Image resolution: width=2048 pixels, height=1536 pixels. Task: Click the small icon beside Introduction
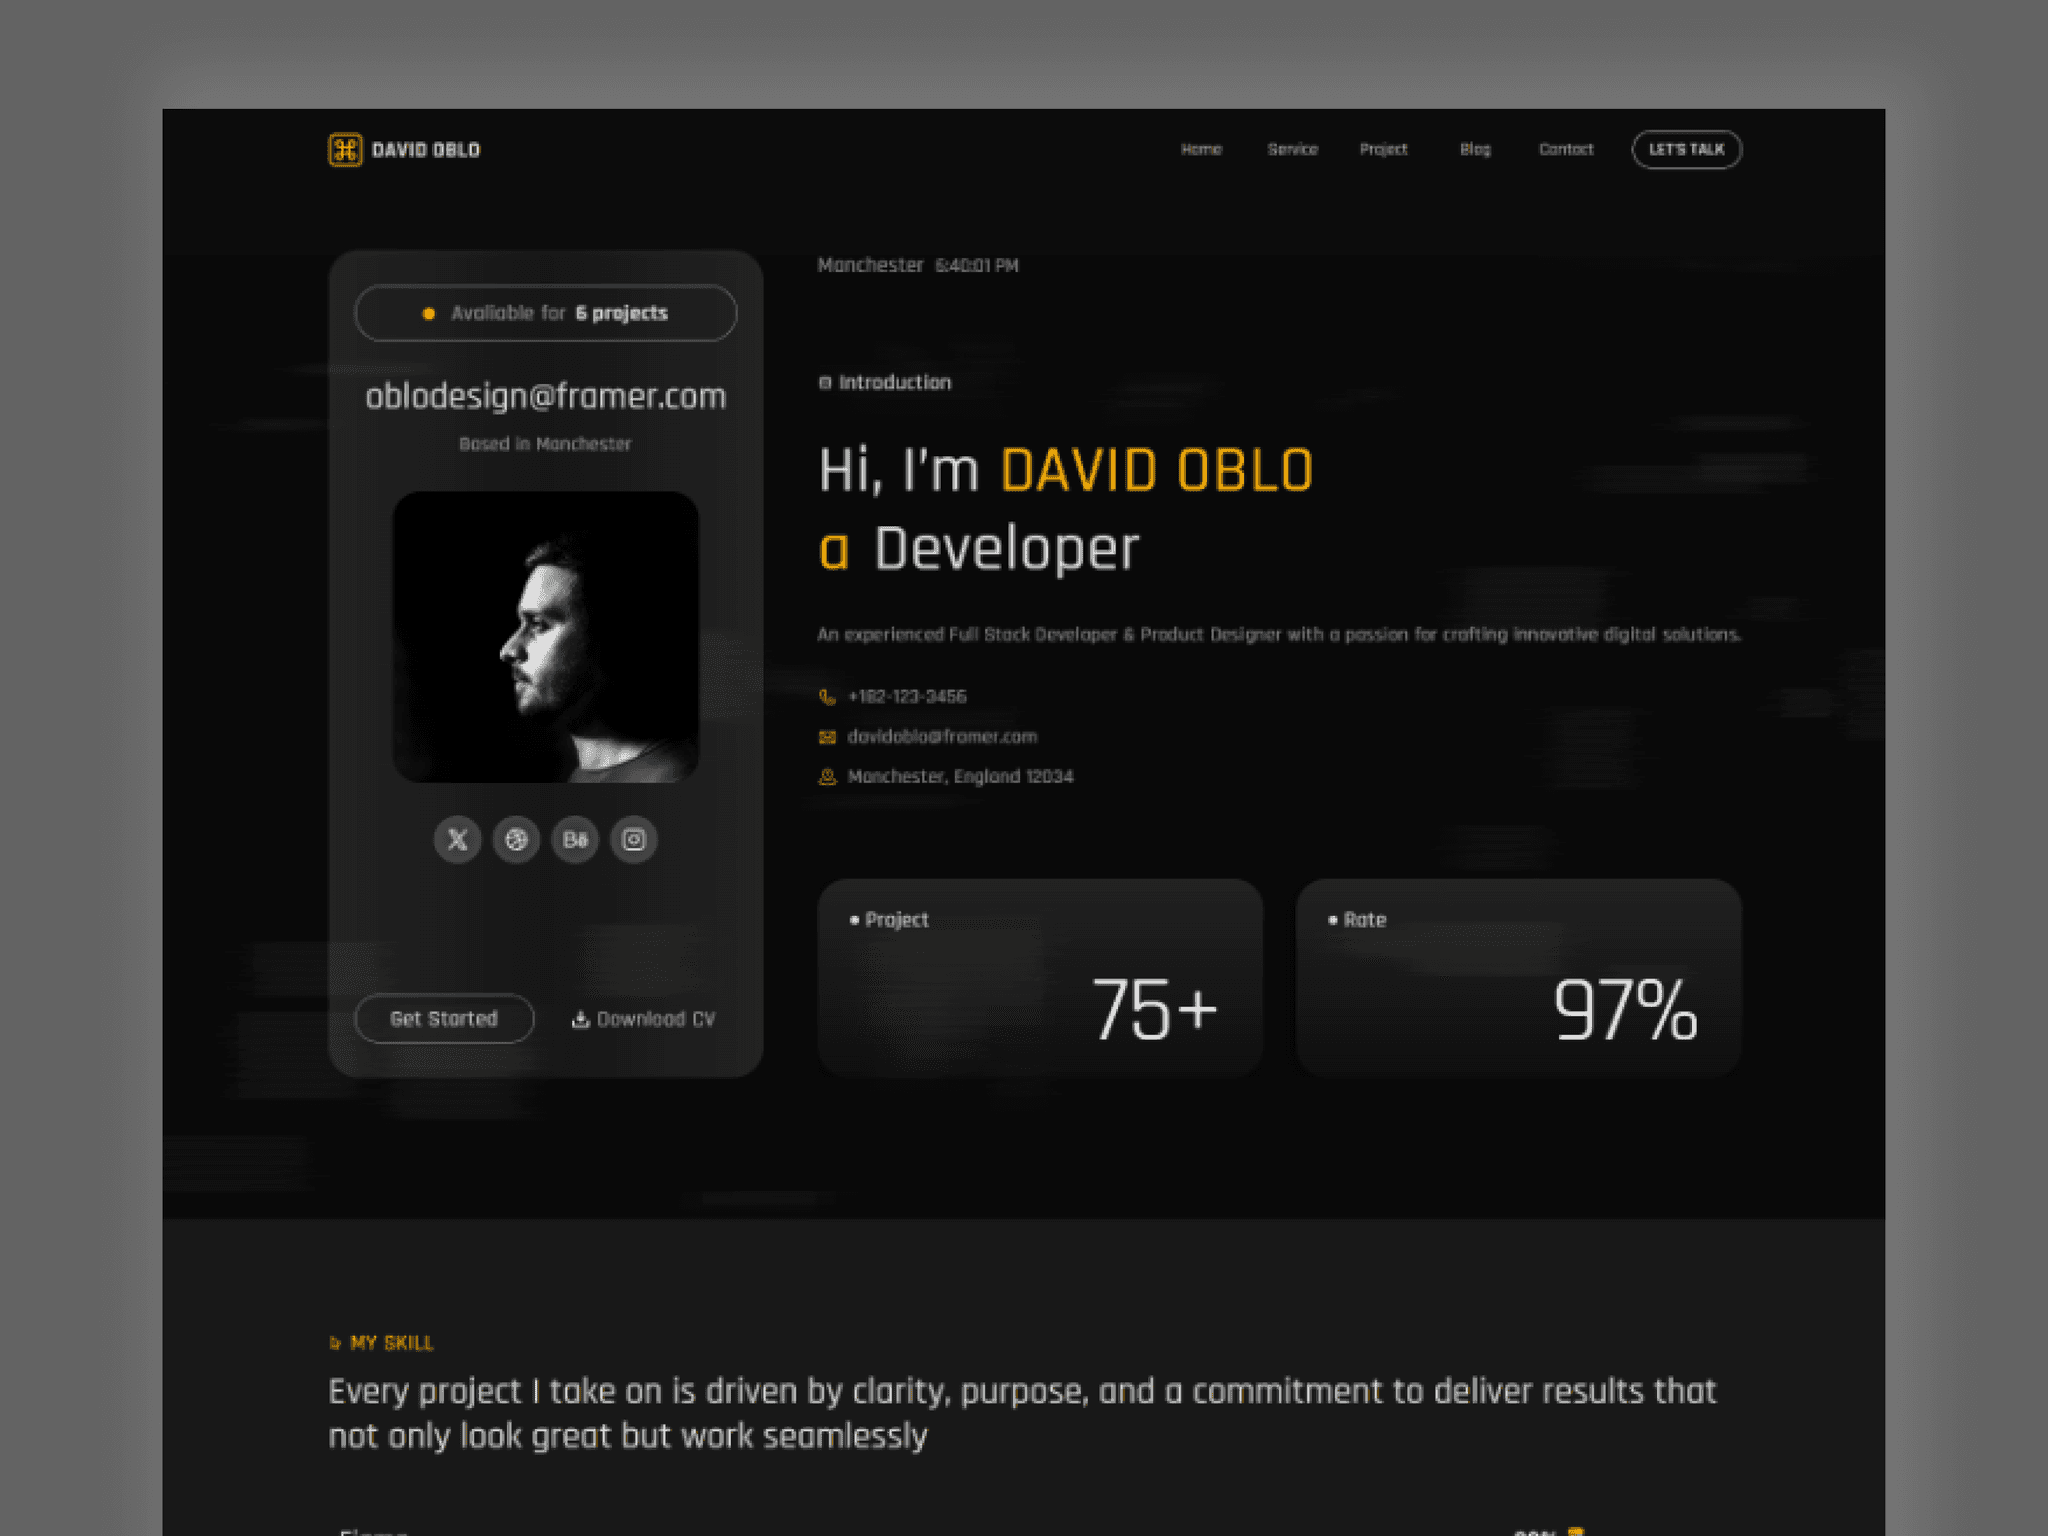click(825, 383)
